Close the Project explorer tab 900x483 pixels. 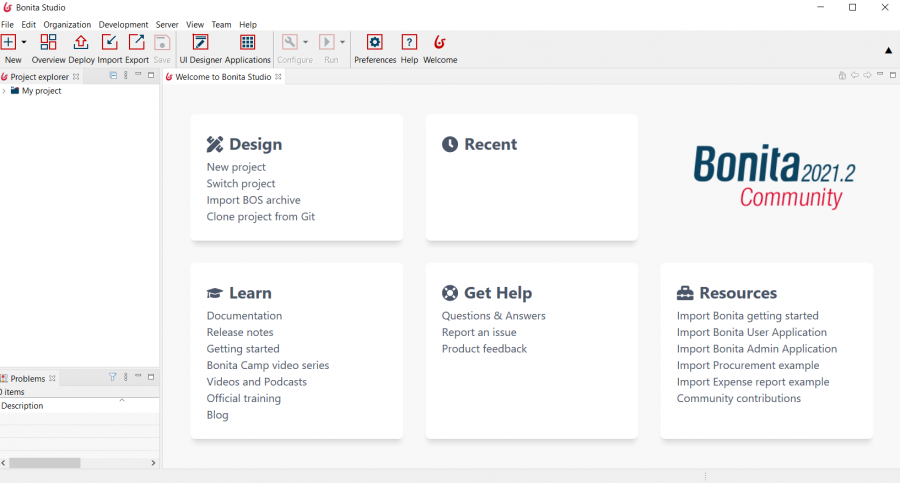point(76,76)
